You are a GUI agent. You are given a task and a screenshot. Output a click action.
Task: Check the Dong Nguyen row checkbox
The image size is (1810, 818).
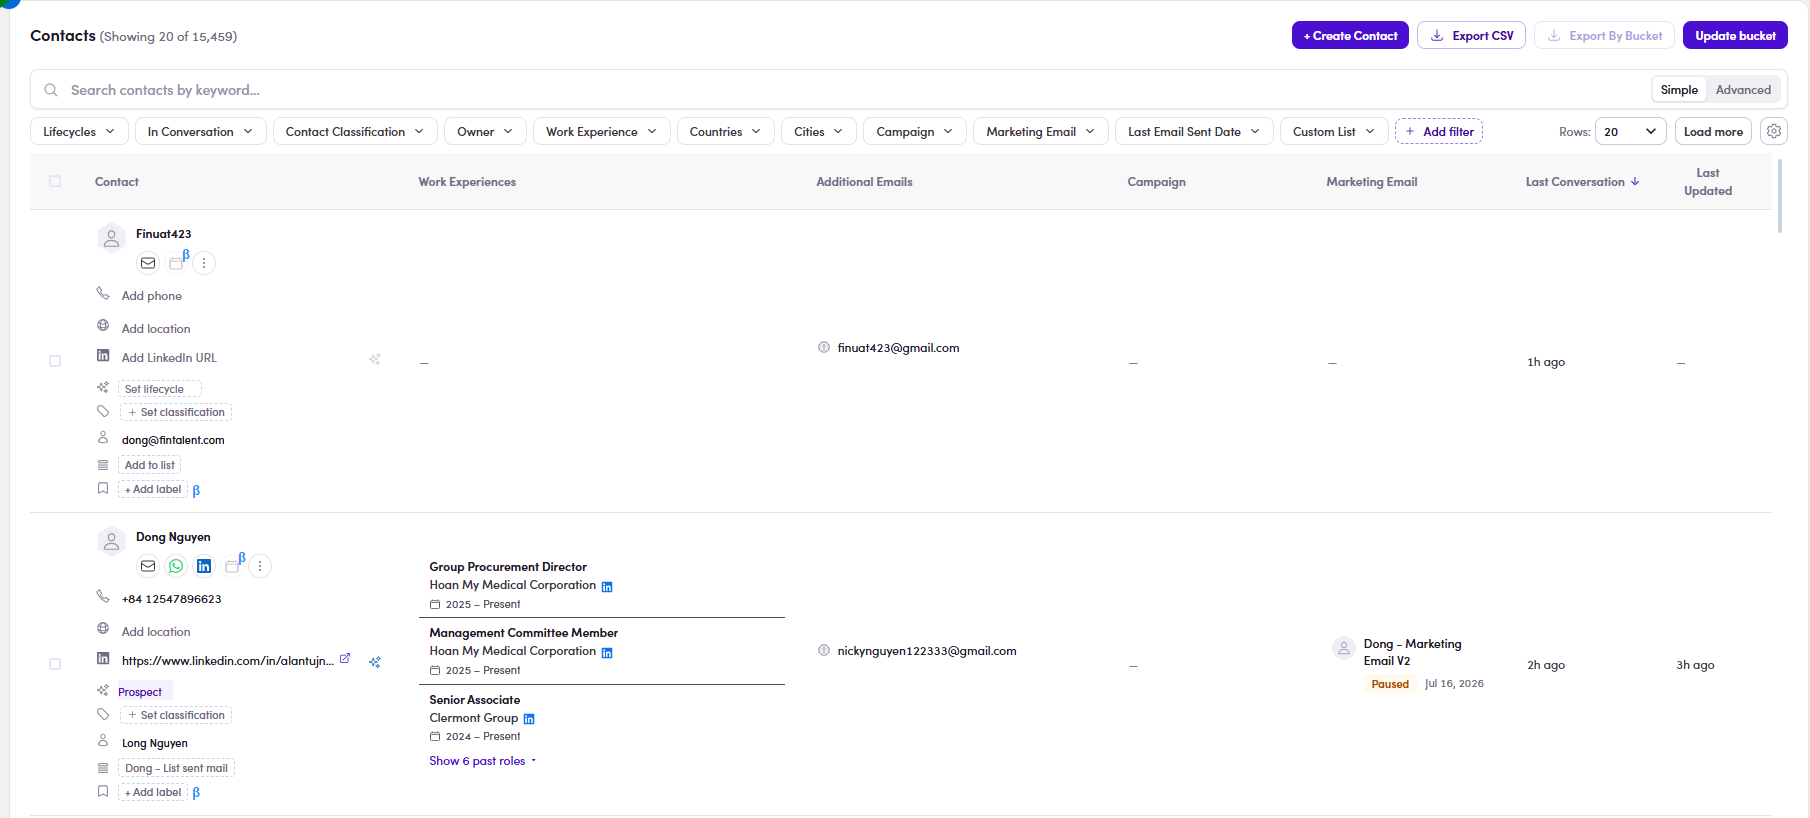click(x=55, y=664)
